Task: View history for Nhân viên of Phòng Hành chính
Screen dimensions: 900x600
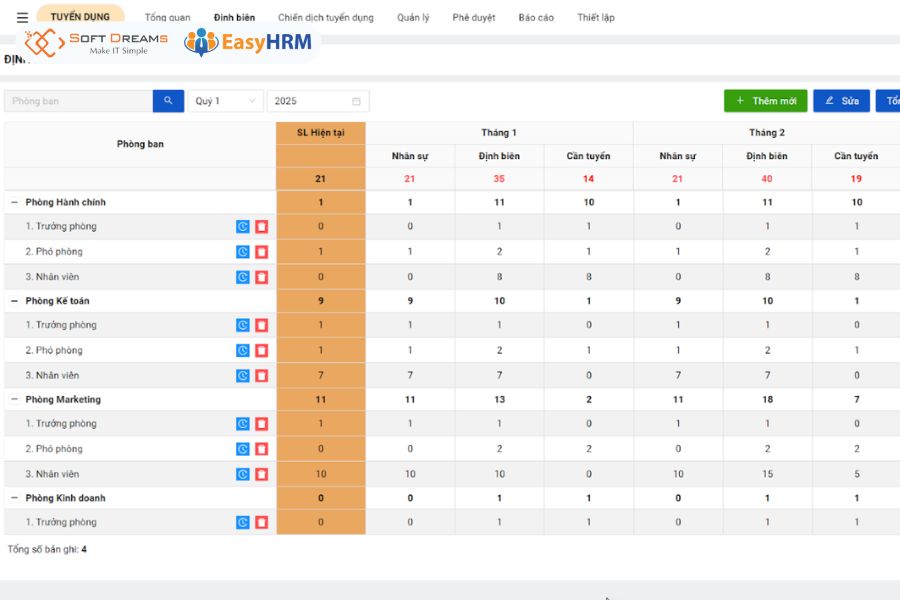Action: pos(243,277)
